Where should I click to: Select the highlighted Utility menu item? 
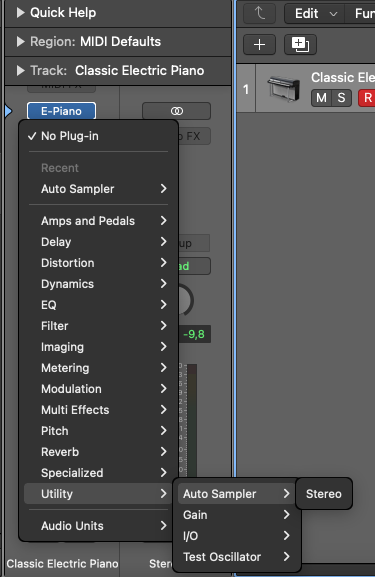[98, 493]
